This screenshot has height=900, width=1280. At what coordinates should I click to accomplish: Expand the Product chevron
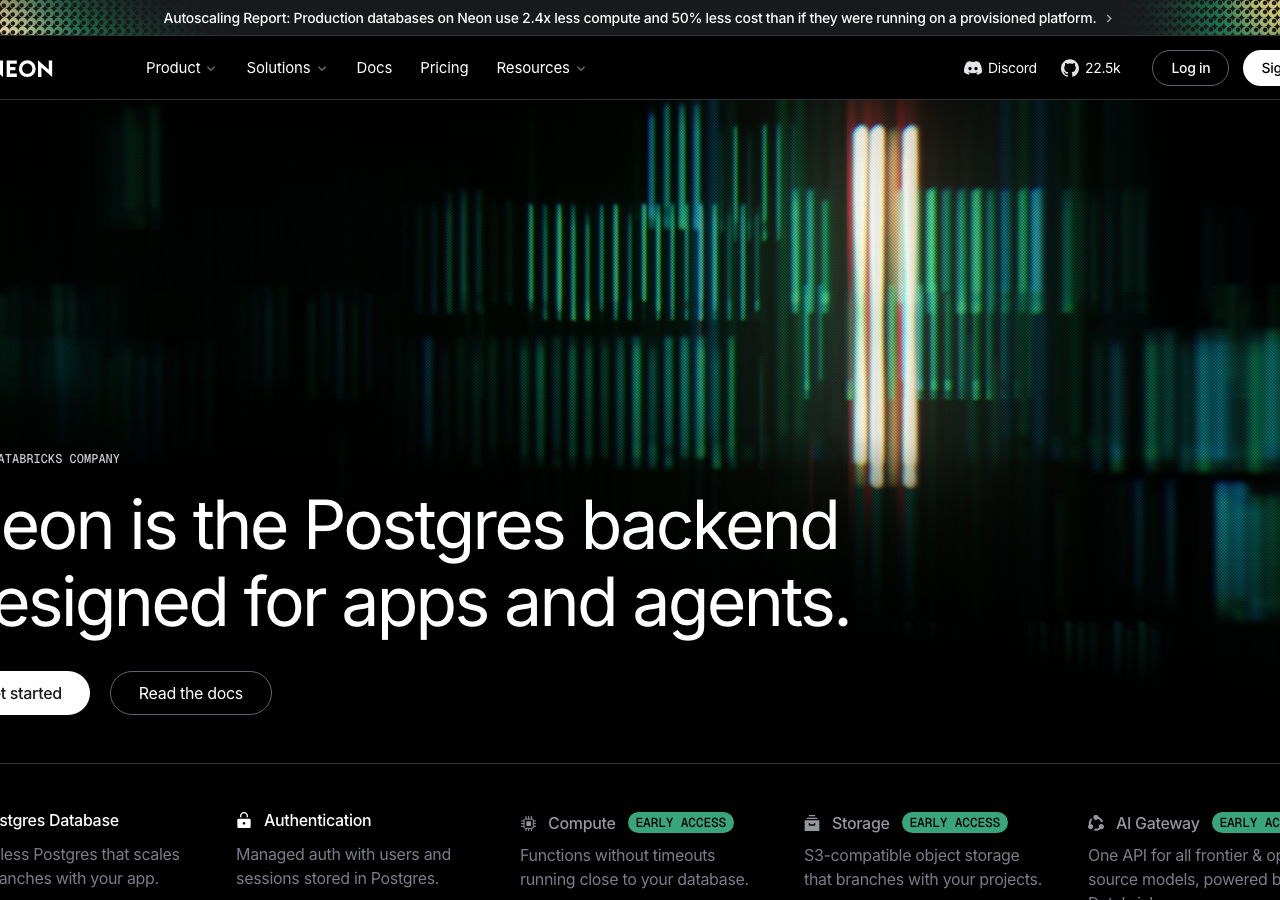click(211, 69)
